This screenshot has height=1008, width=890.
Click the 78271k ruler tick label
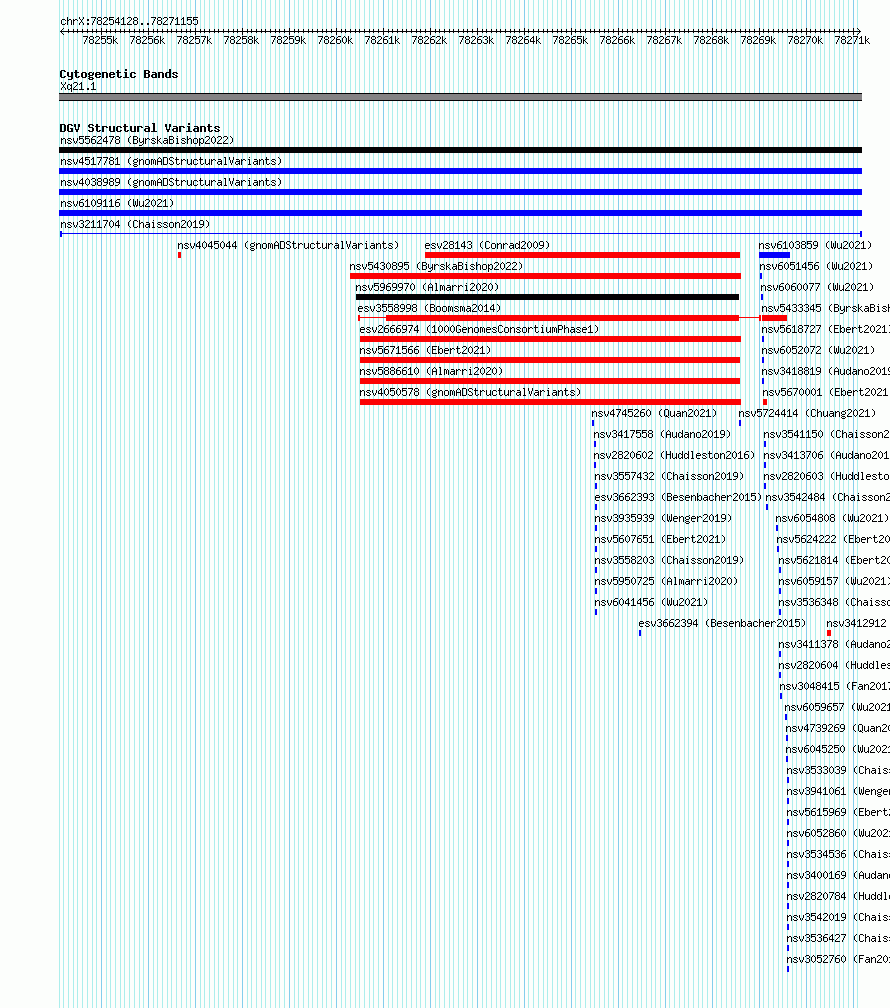pyautogui.click(x=852, y=40)
